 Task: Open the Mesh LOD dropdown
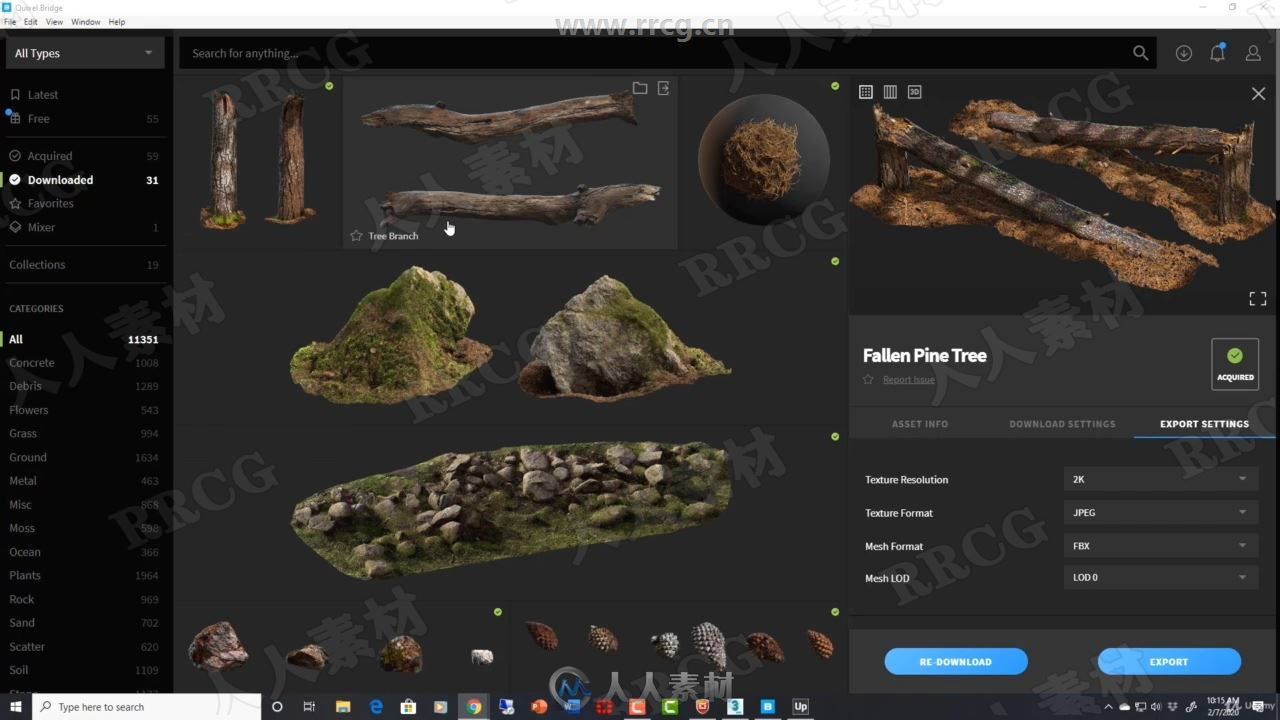click(1159, 577)
